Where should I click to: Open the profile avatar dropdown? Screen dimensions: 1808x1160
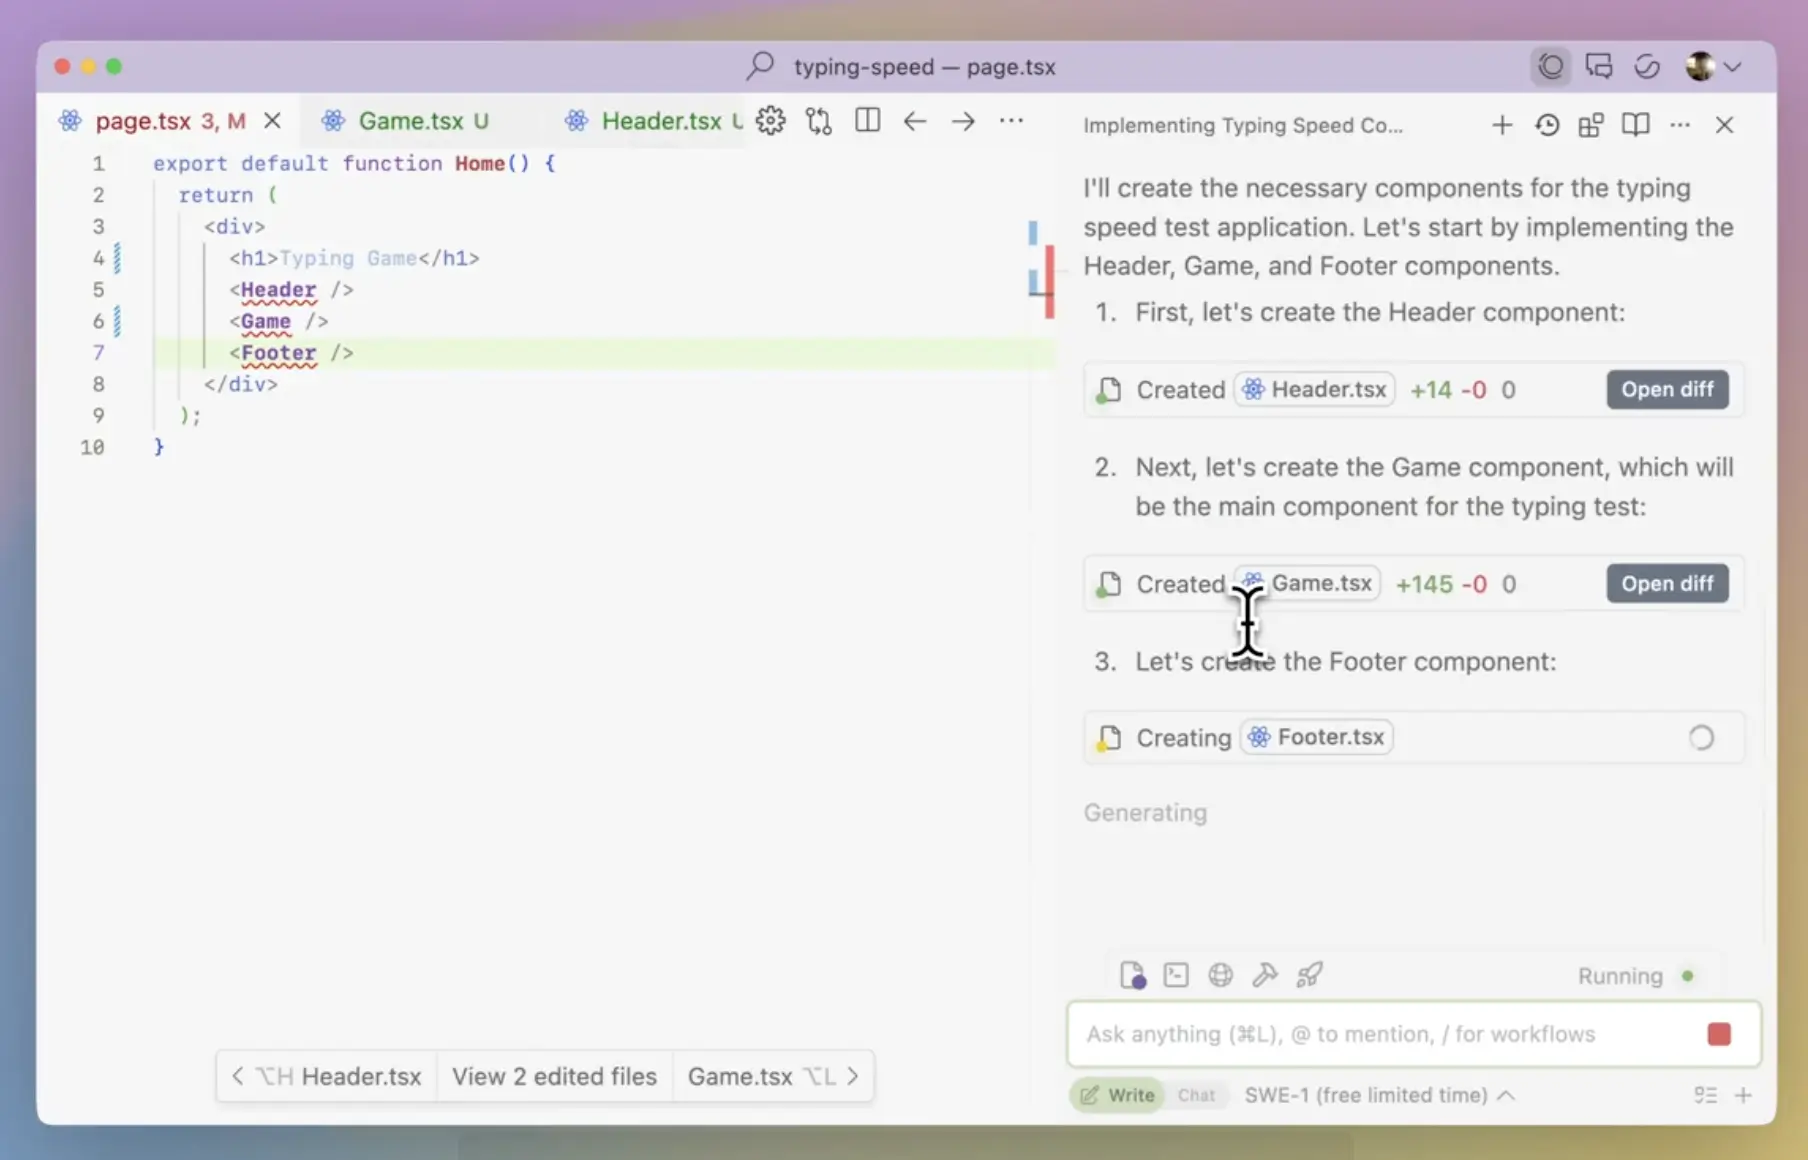[1713, 66]
